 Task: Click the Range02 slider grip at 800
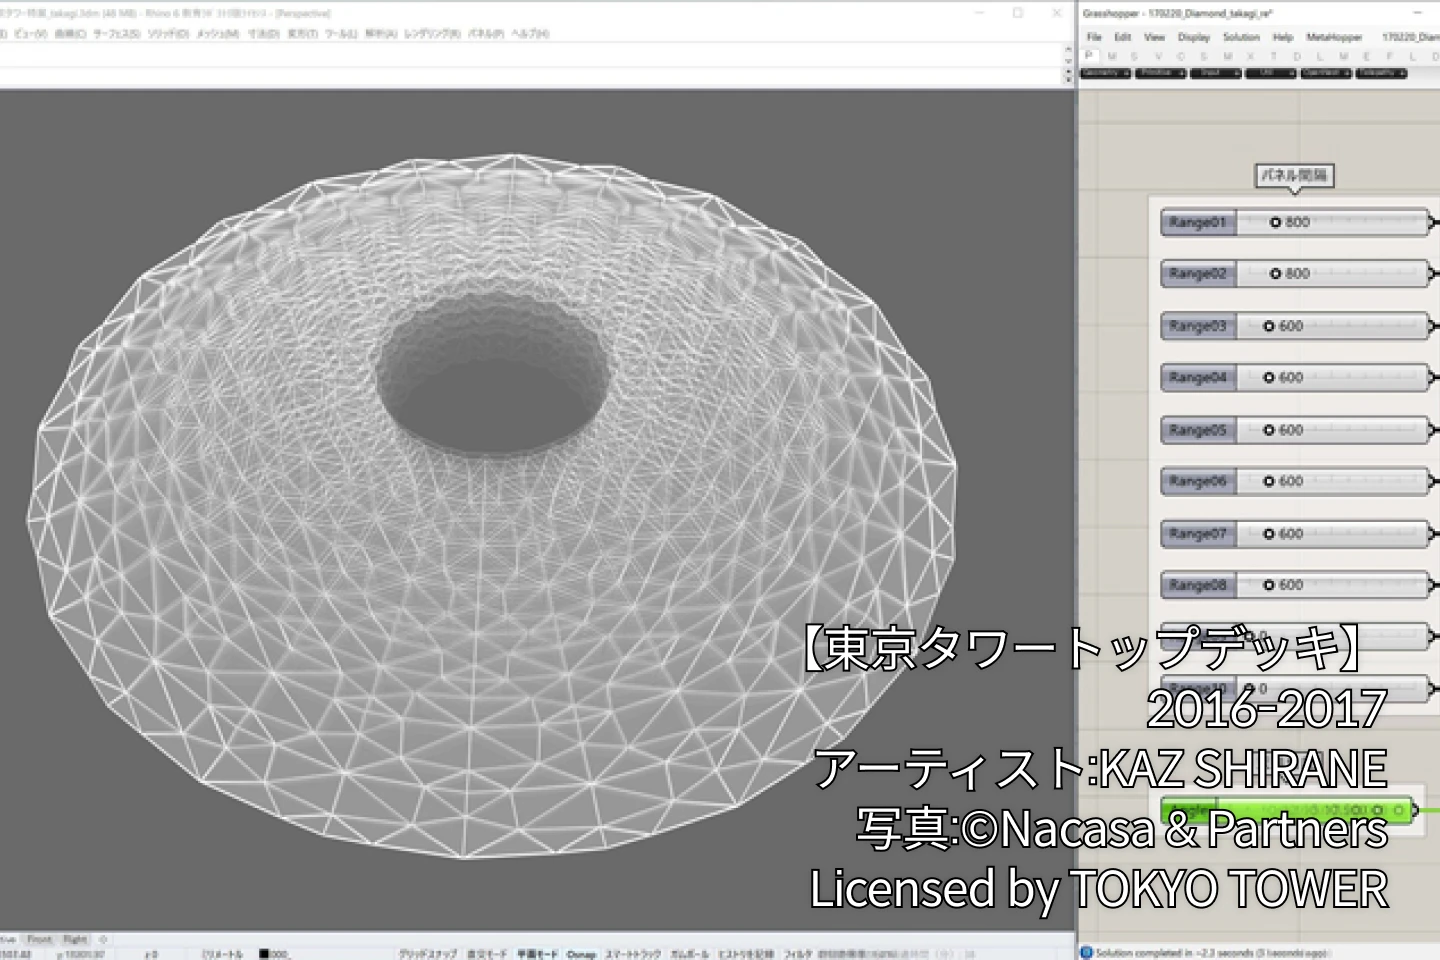[x=1276, y=273]
